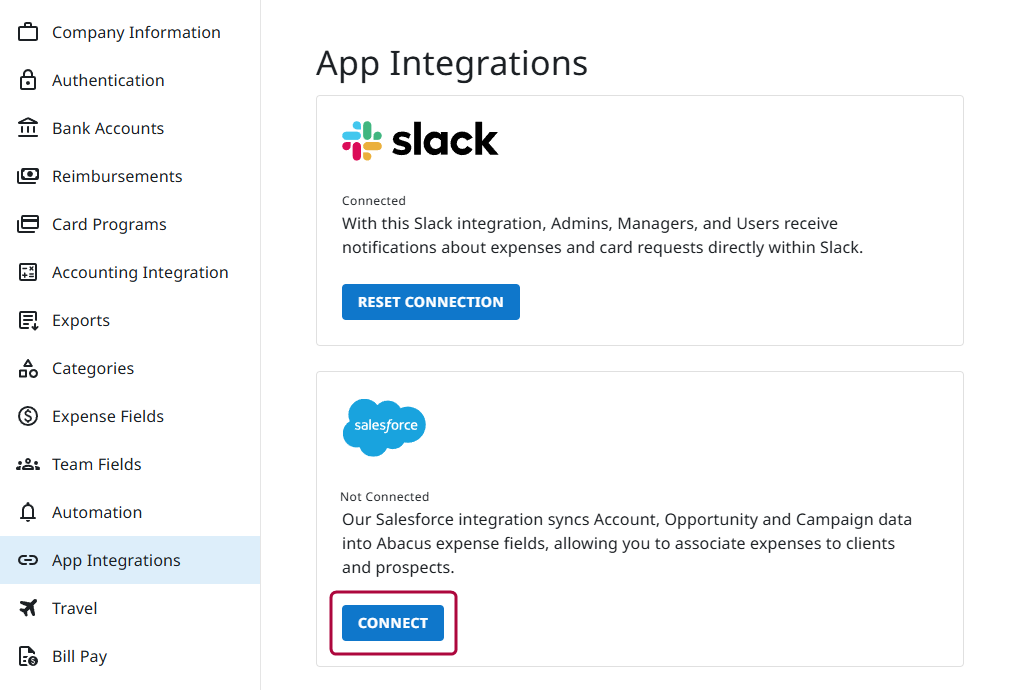Click the bank building icon
Image resolution: width=1020 pixels, height=690 pixels.
pos(28,128)
